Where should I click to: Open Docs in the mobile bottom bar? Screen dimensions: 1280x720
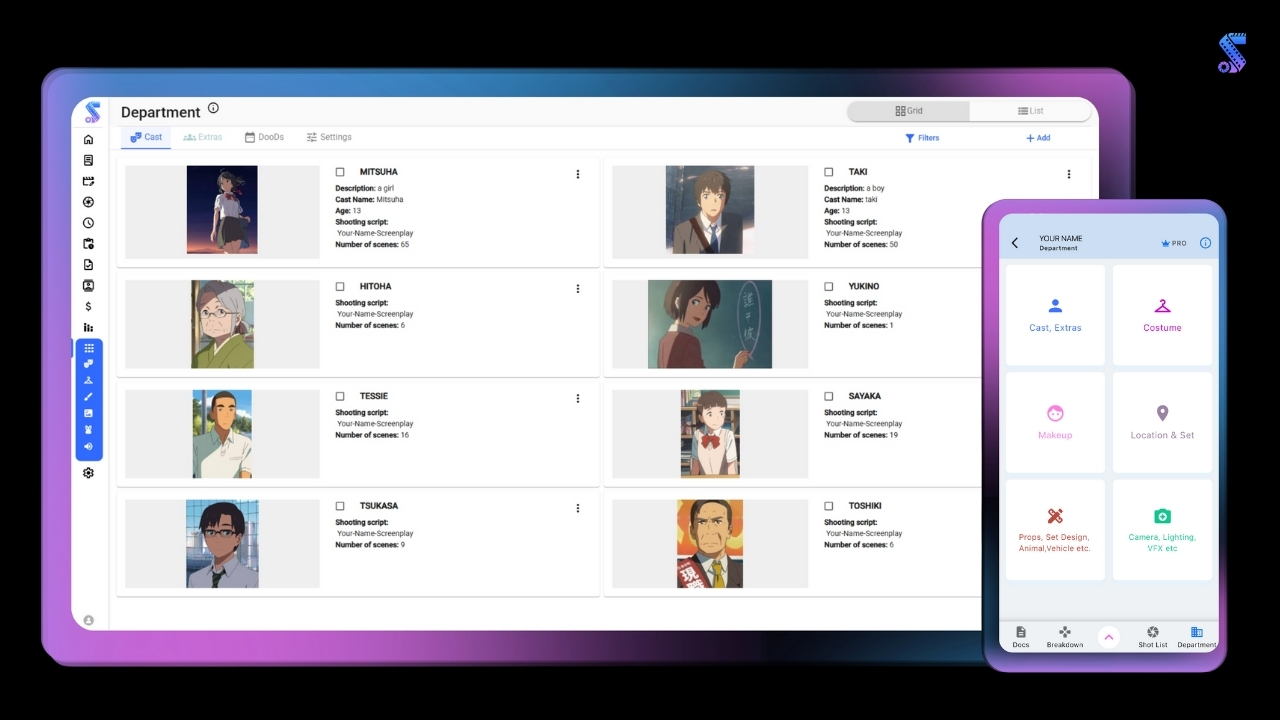pyautogui.click(x=1021, y=637)
